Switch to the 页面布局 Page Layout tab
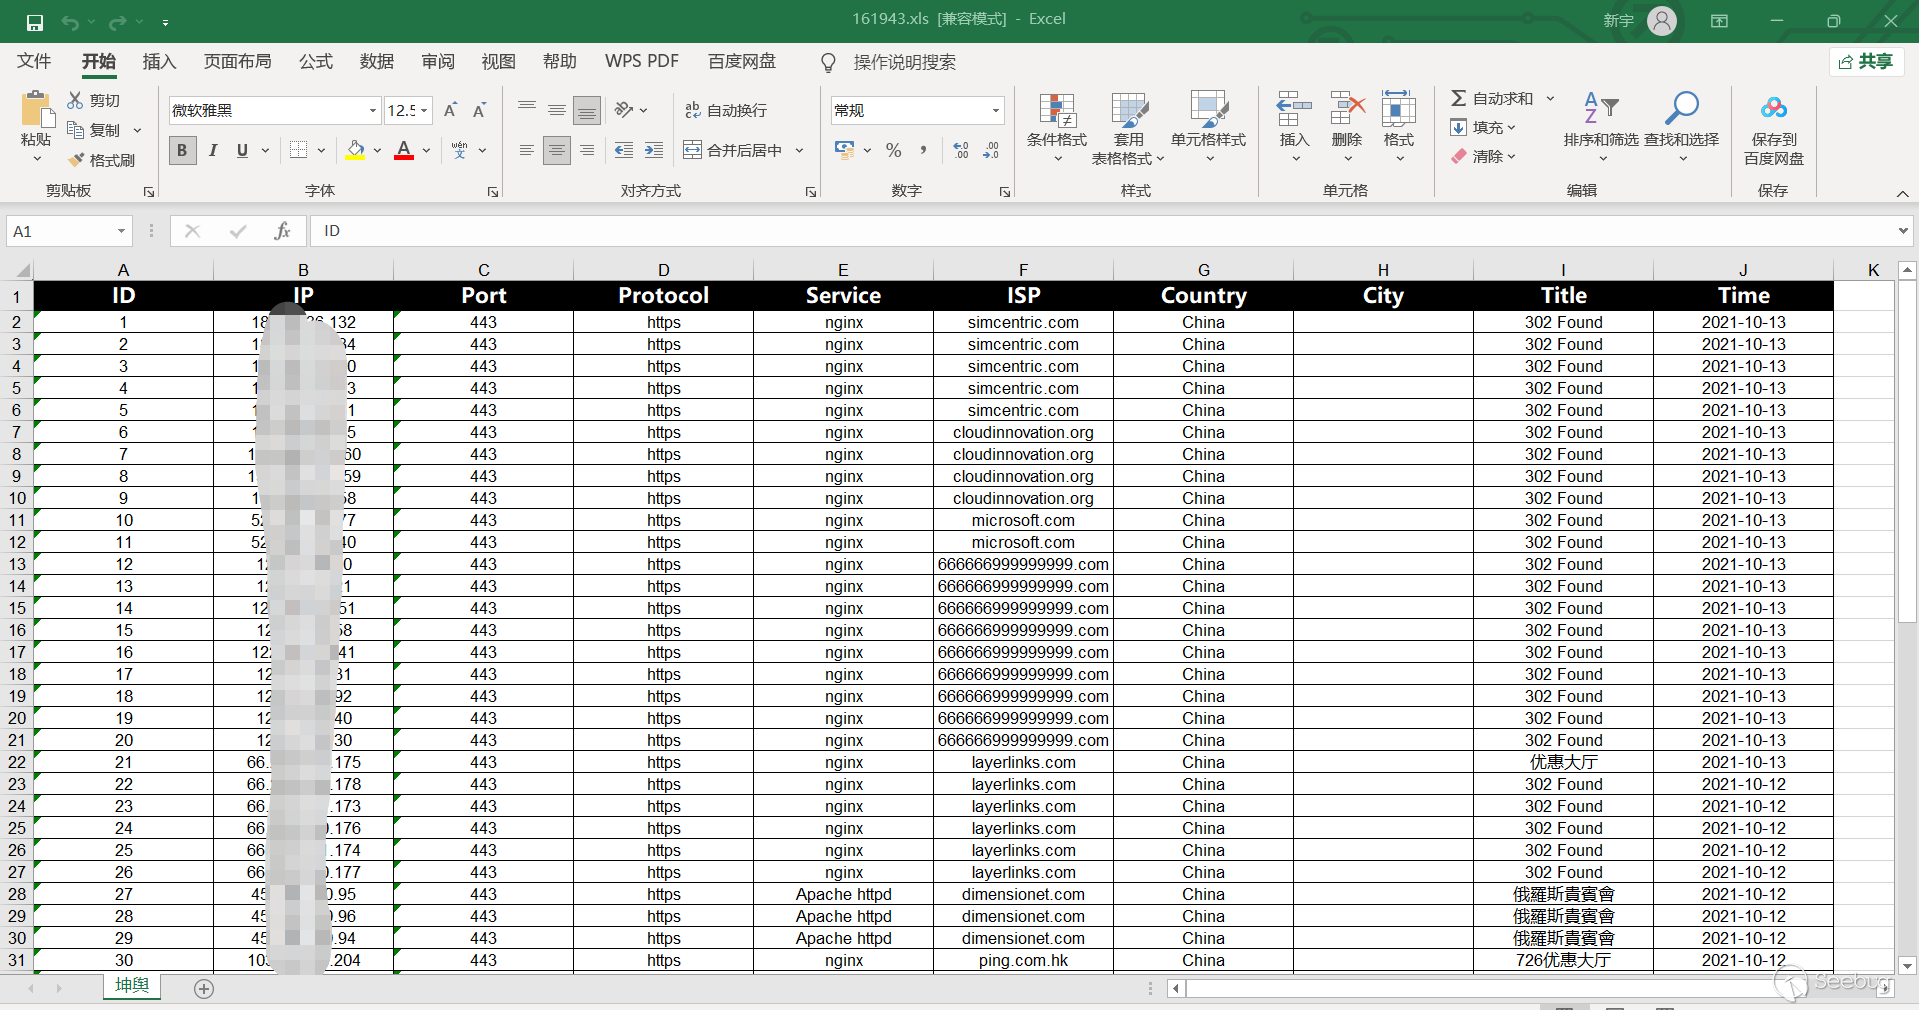The height and width of the screenshot is (1010, 1919). tap(238, 62)
